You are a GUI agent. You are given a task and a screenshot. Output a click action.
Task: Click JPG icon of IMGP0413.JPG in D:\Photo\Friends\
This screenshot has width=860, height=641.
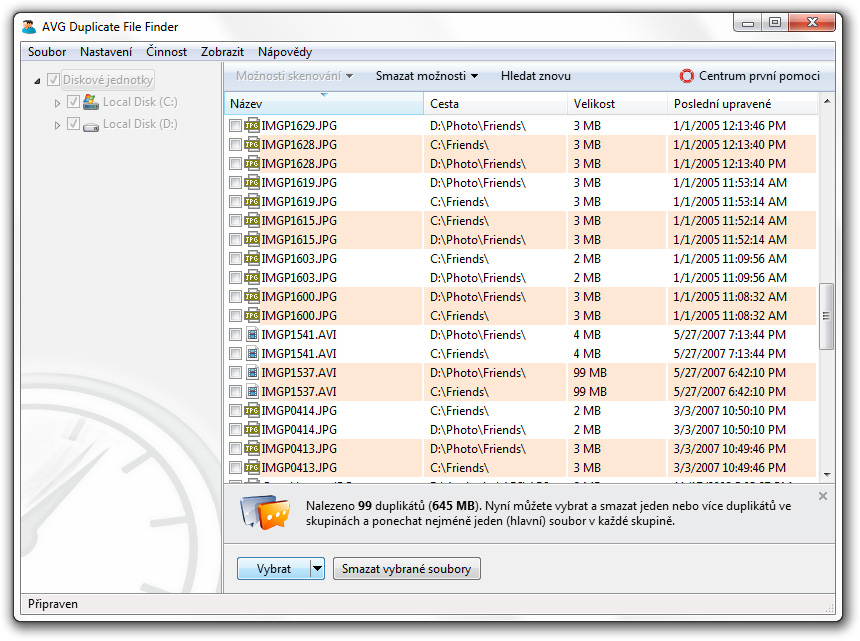(x=252, y=449)
